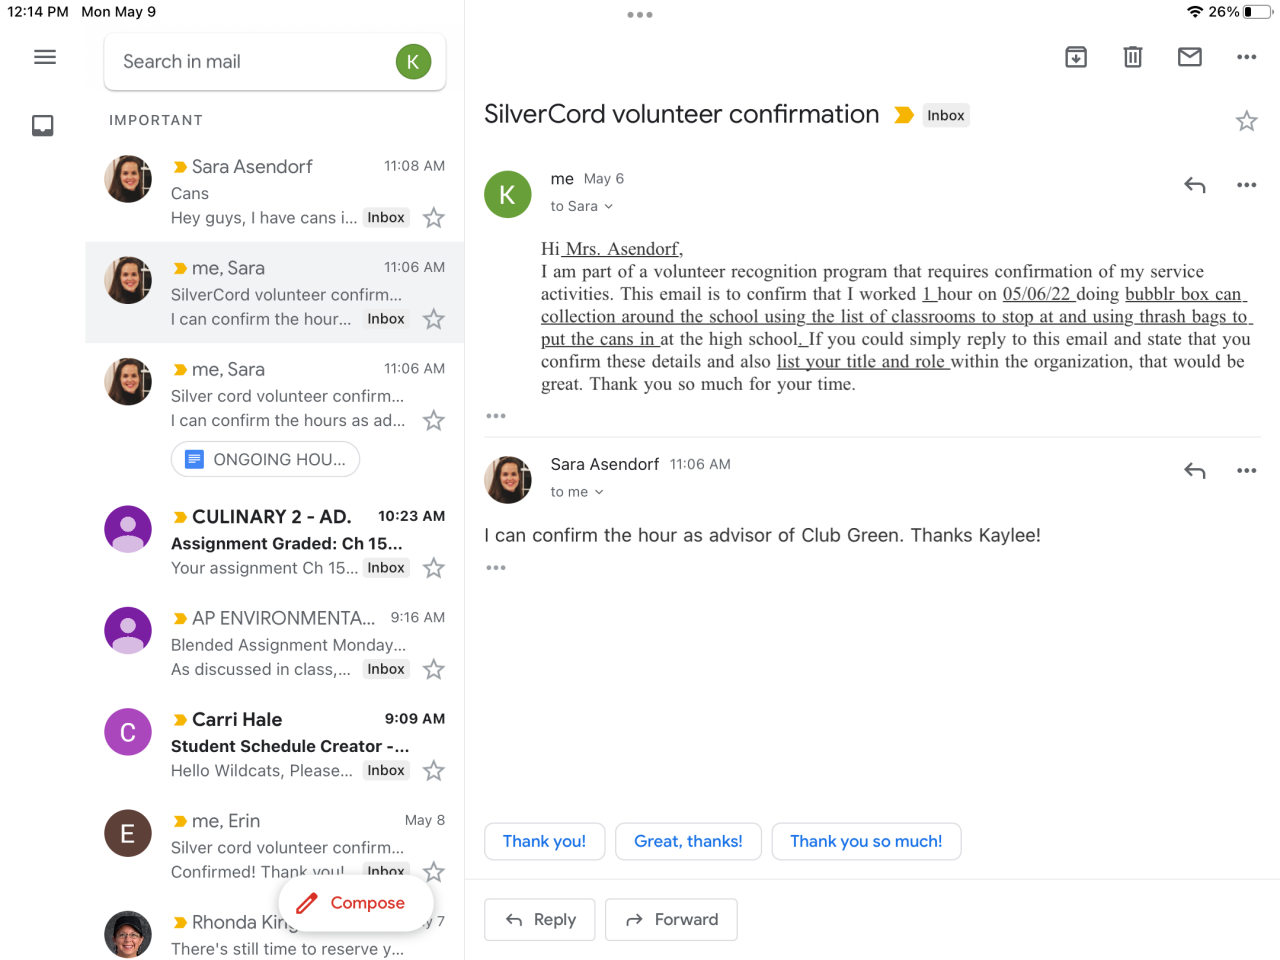Expand recipient details next to "to Sara"
The width and height of the screenshot is (1280, 960).
point(608,207)
